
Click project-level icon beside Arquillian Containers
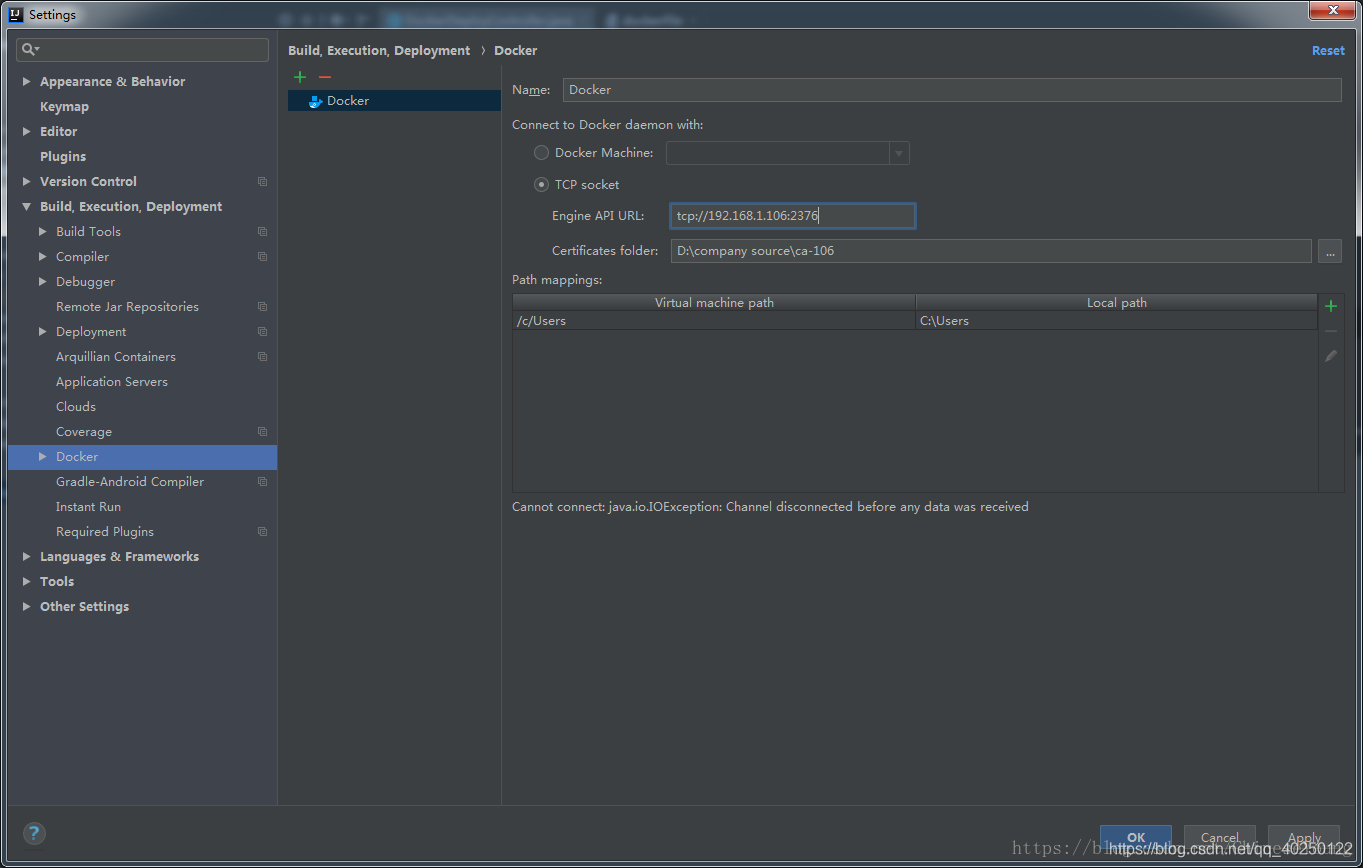coord(262,357)
